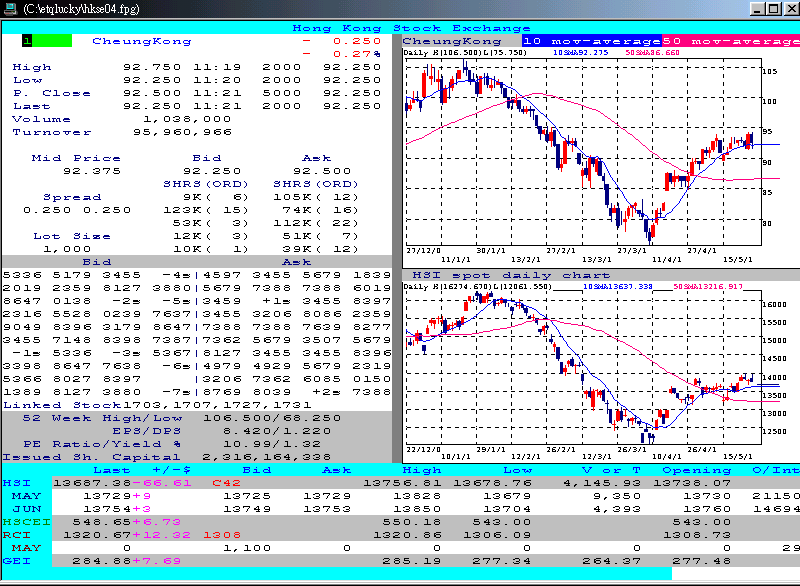Viewport: 800px width, 586px height.
Task: Click the Opening column header
Action: click(x=697, y=470)
